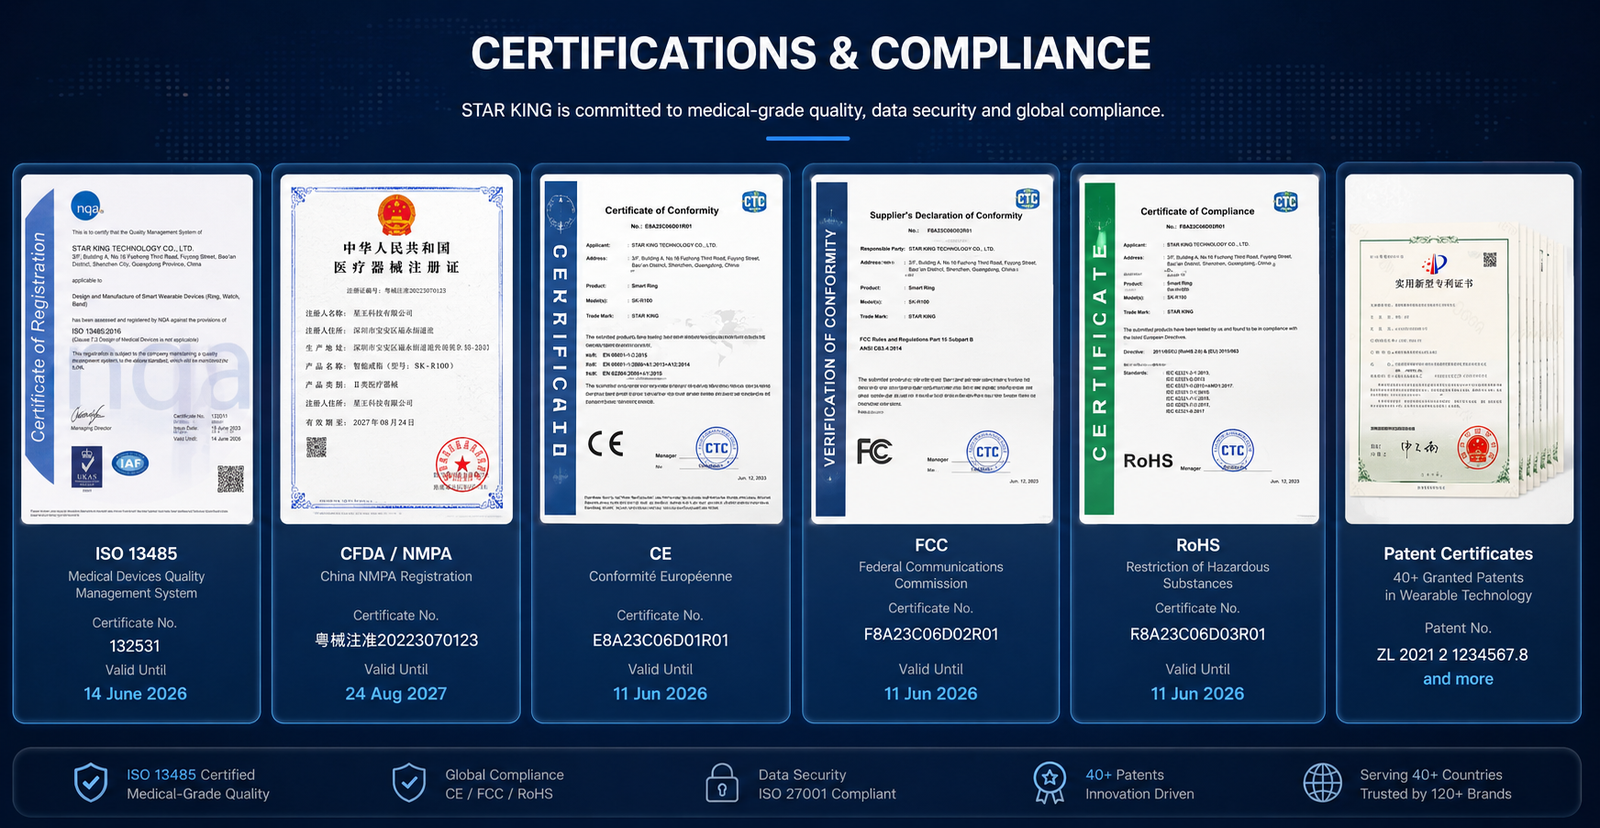The image size is (1600, 828).
Task: Click 'China NMPA Registration' text
Action: (396, 577)
